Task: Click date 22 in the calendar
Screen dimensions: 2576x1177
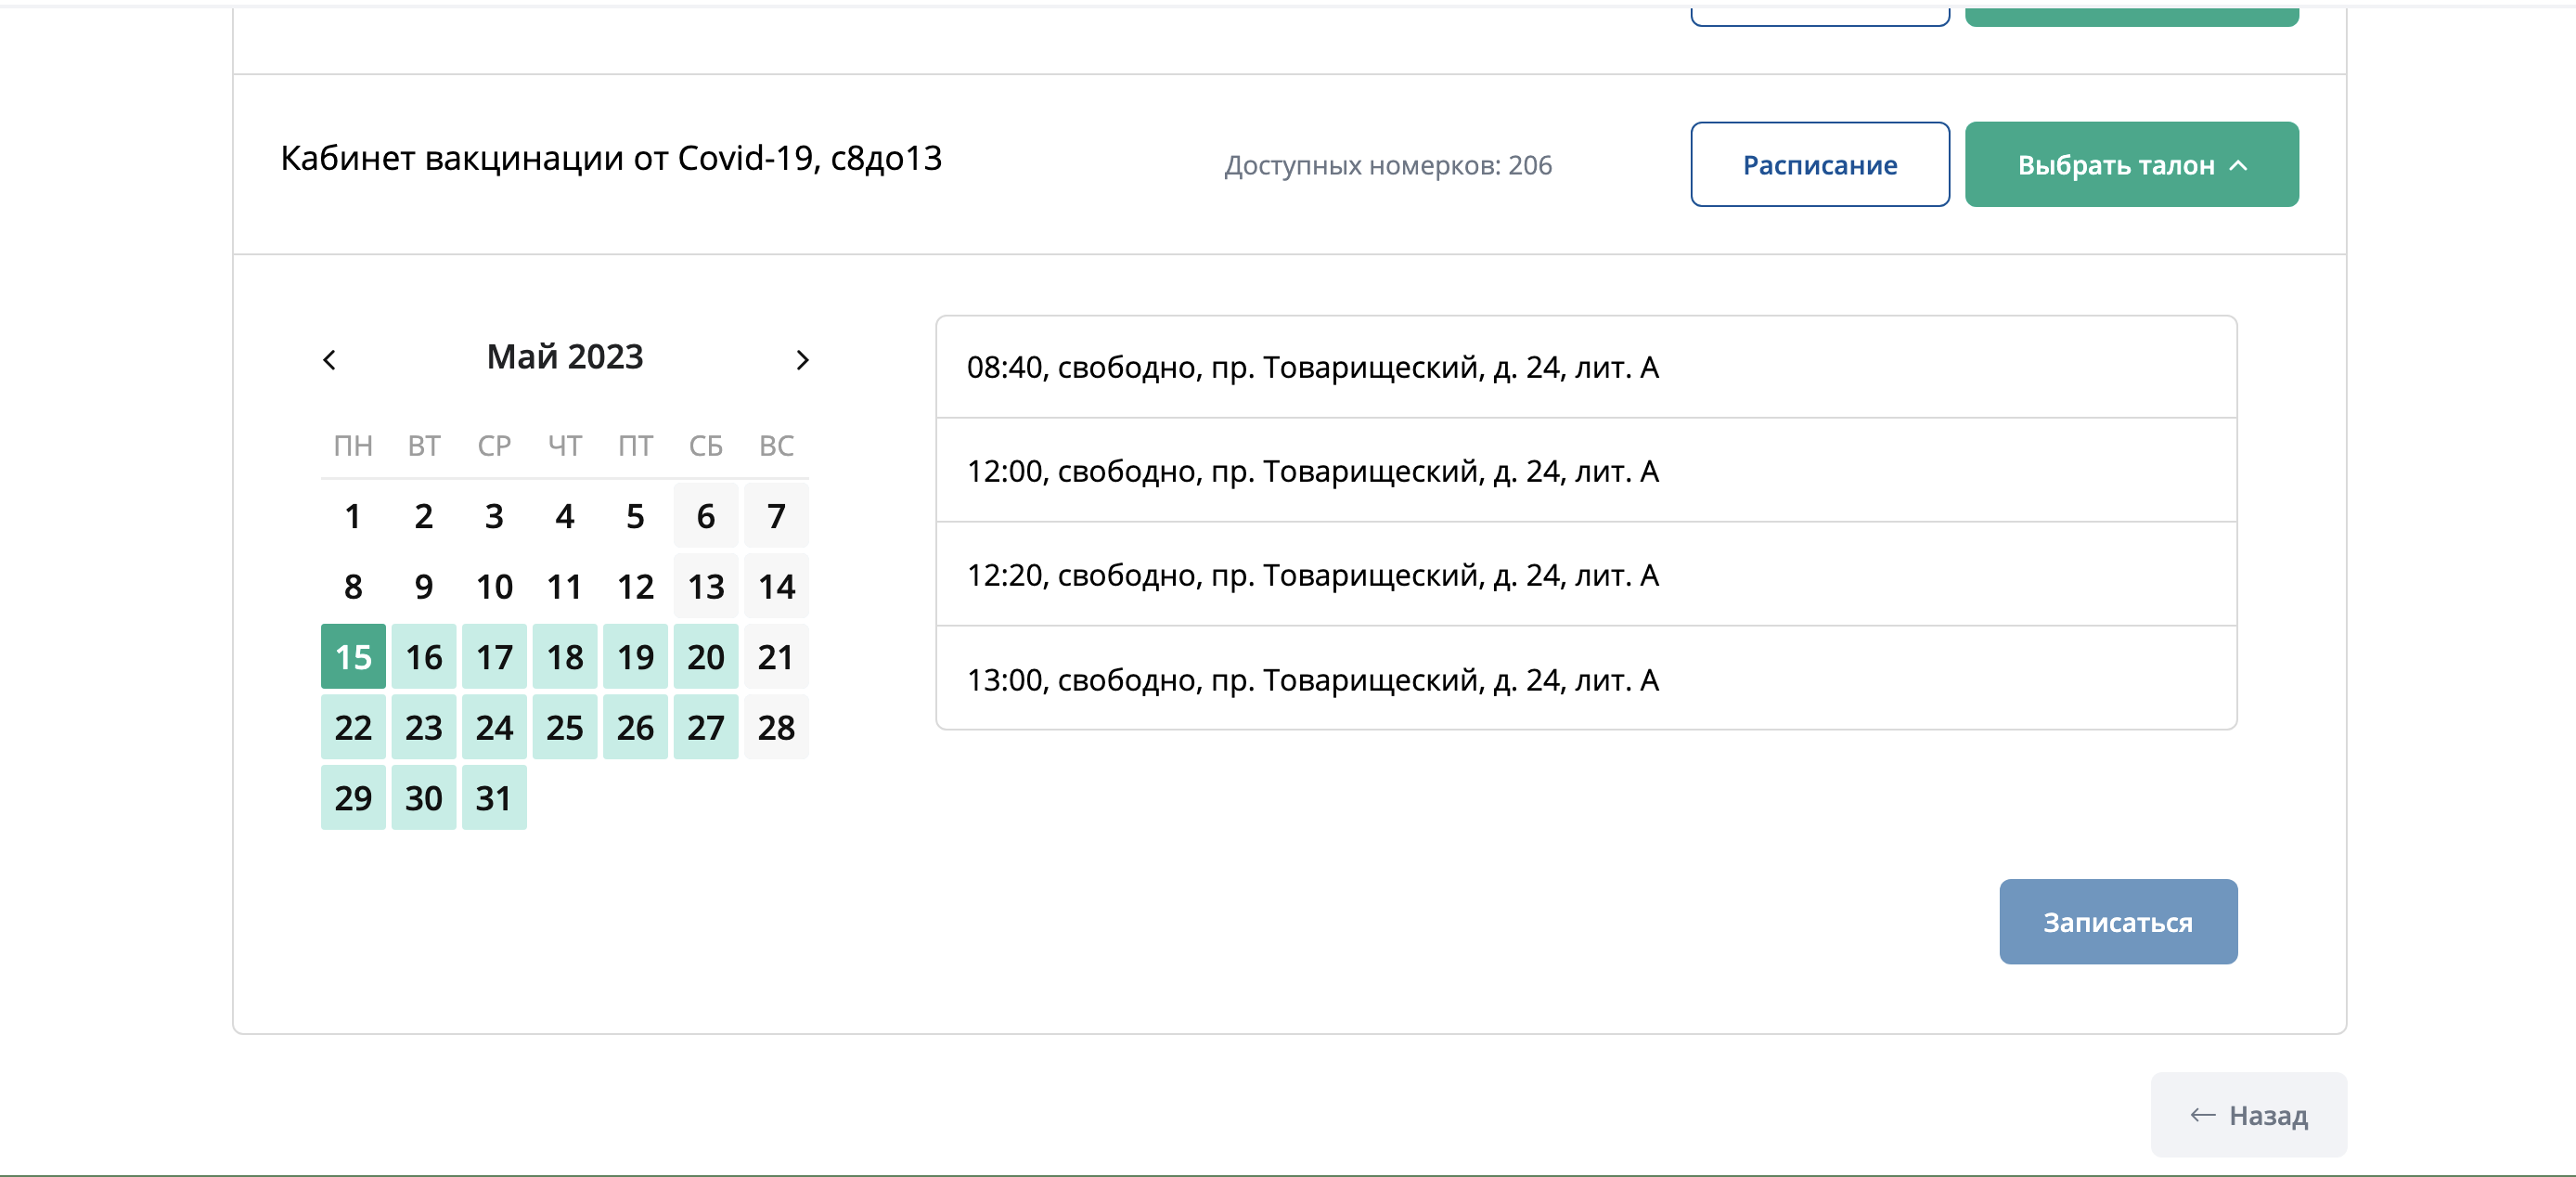Action: tap(353, 727)
